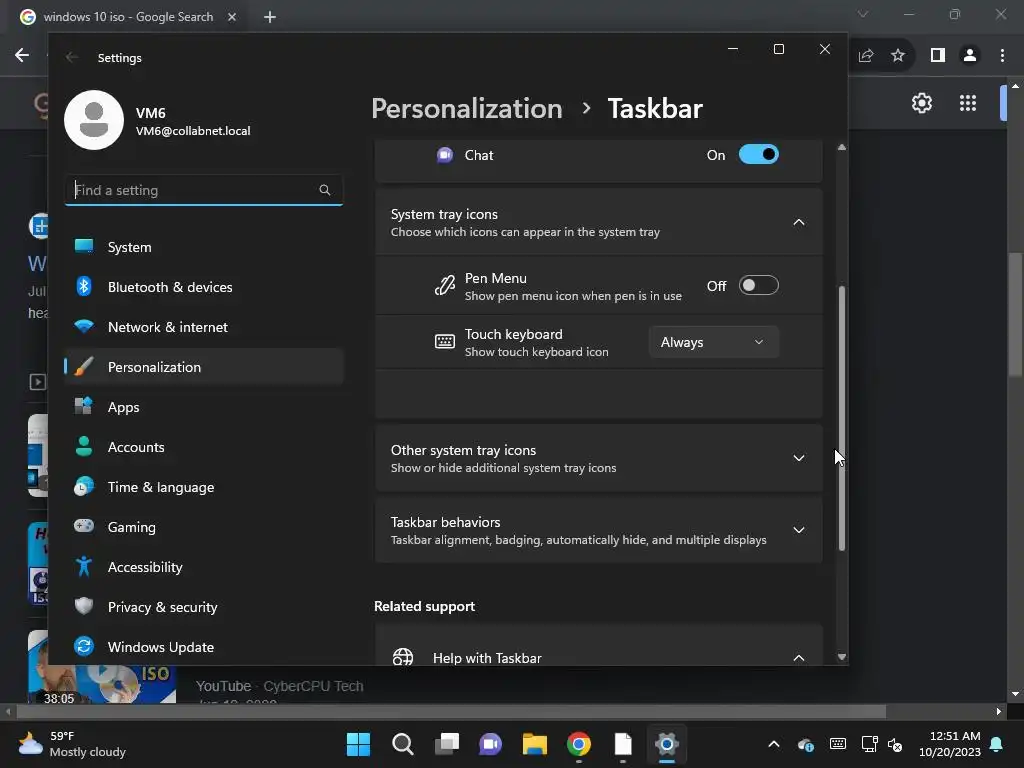This screenshot has height=768, width=1024.
Task: Open the clock showing 12:51 AM
Action: (950, 744)
